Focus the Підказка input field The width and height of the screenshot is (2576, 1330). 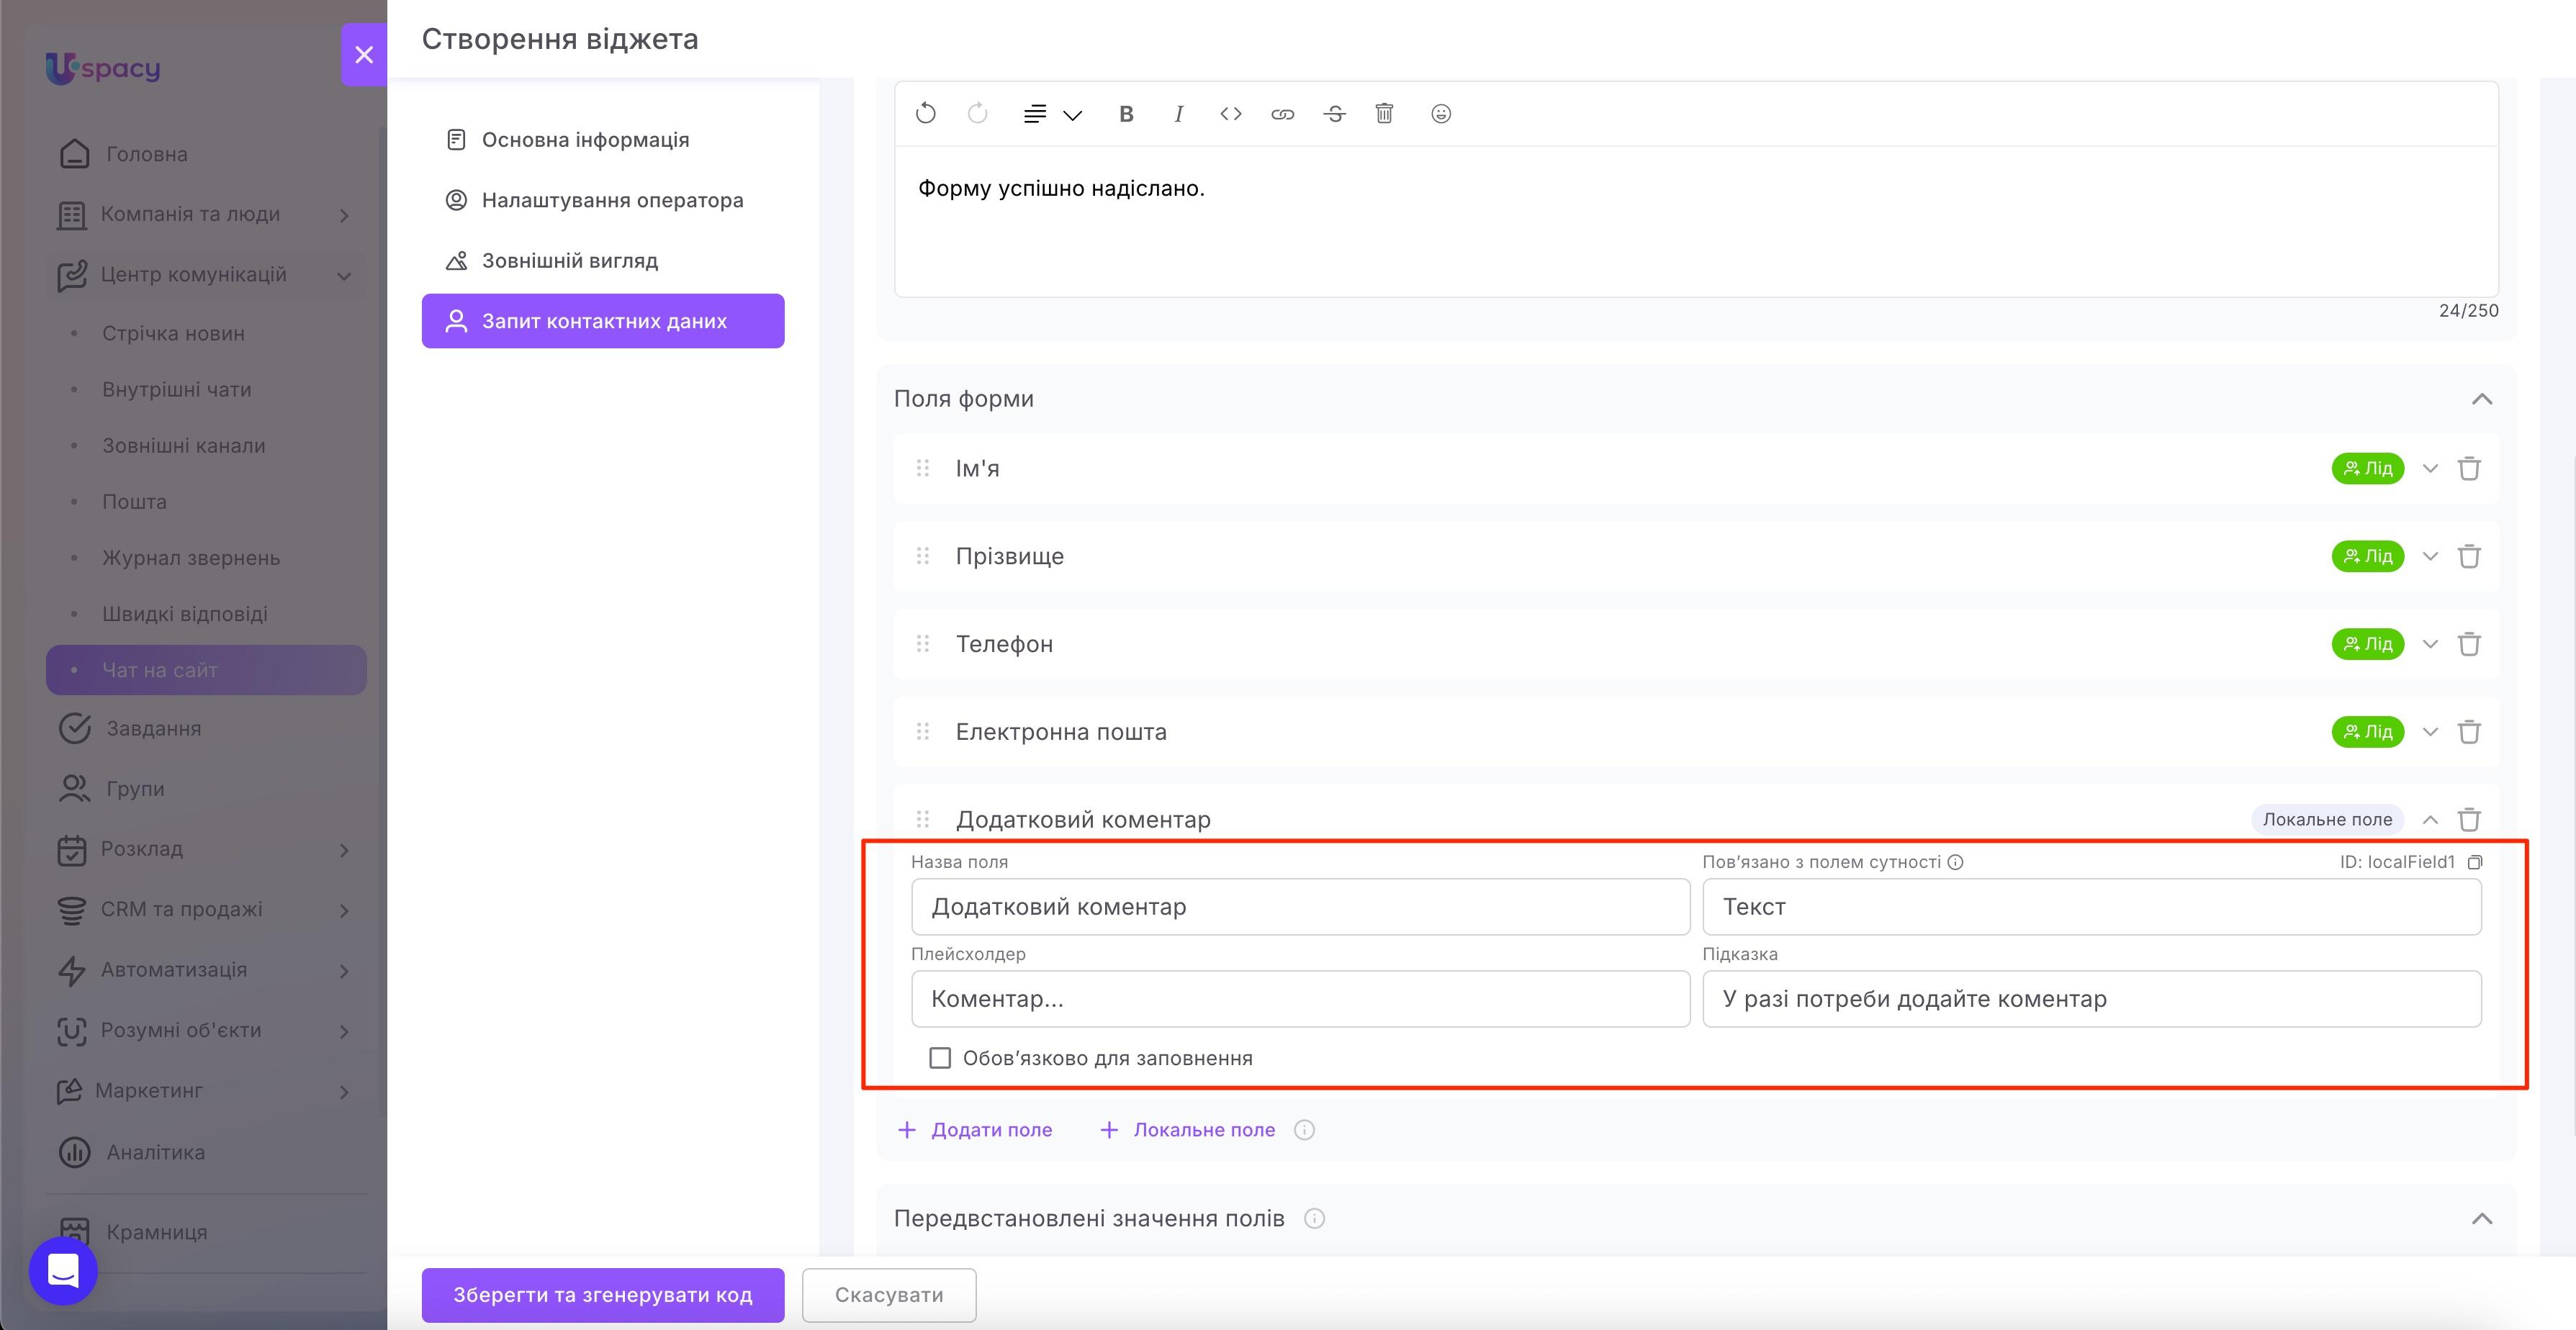coord(2092,999)
